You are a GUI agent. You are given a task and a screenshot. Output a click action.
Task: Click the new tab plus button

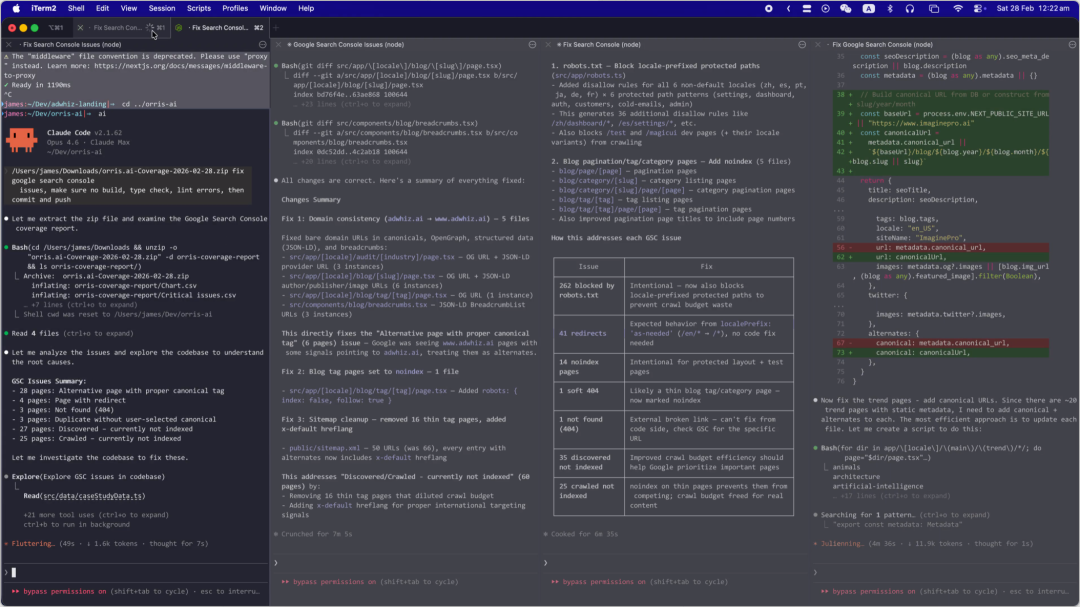pos(276,28)
